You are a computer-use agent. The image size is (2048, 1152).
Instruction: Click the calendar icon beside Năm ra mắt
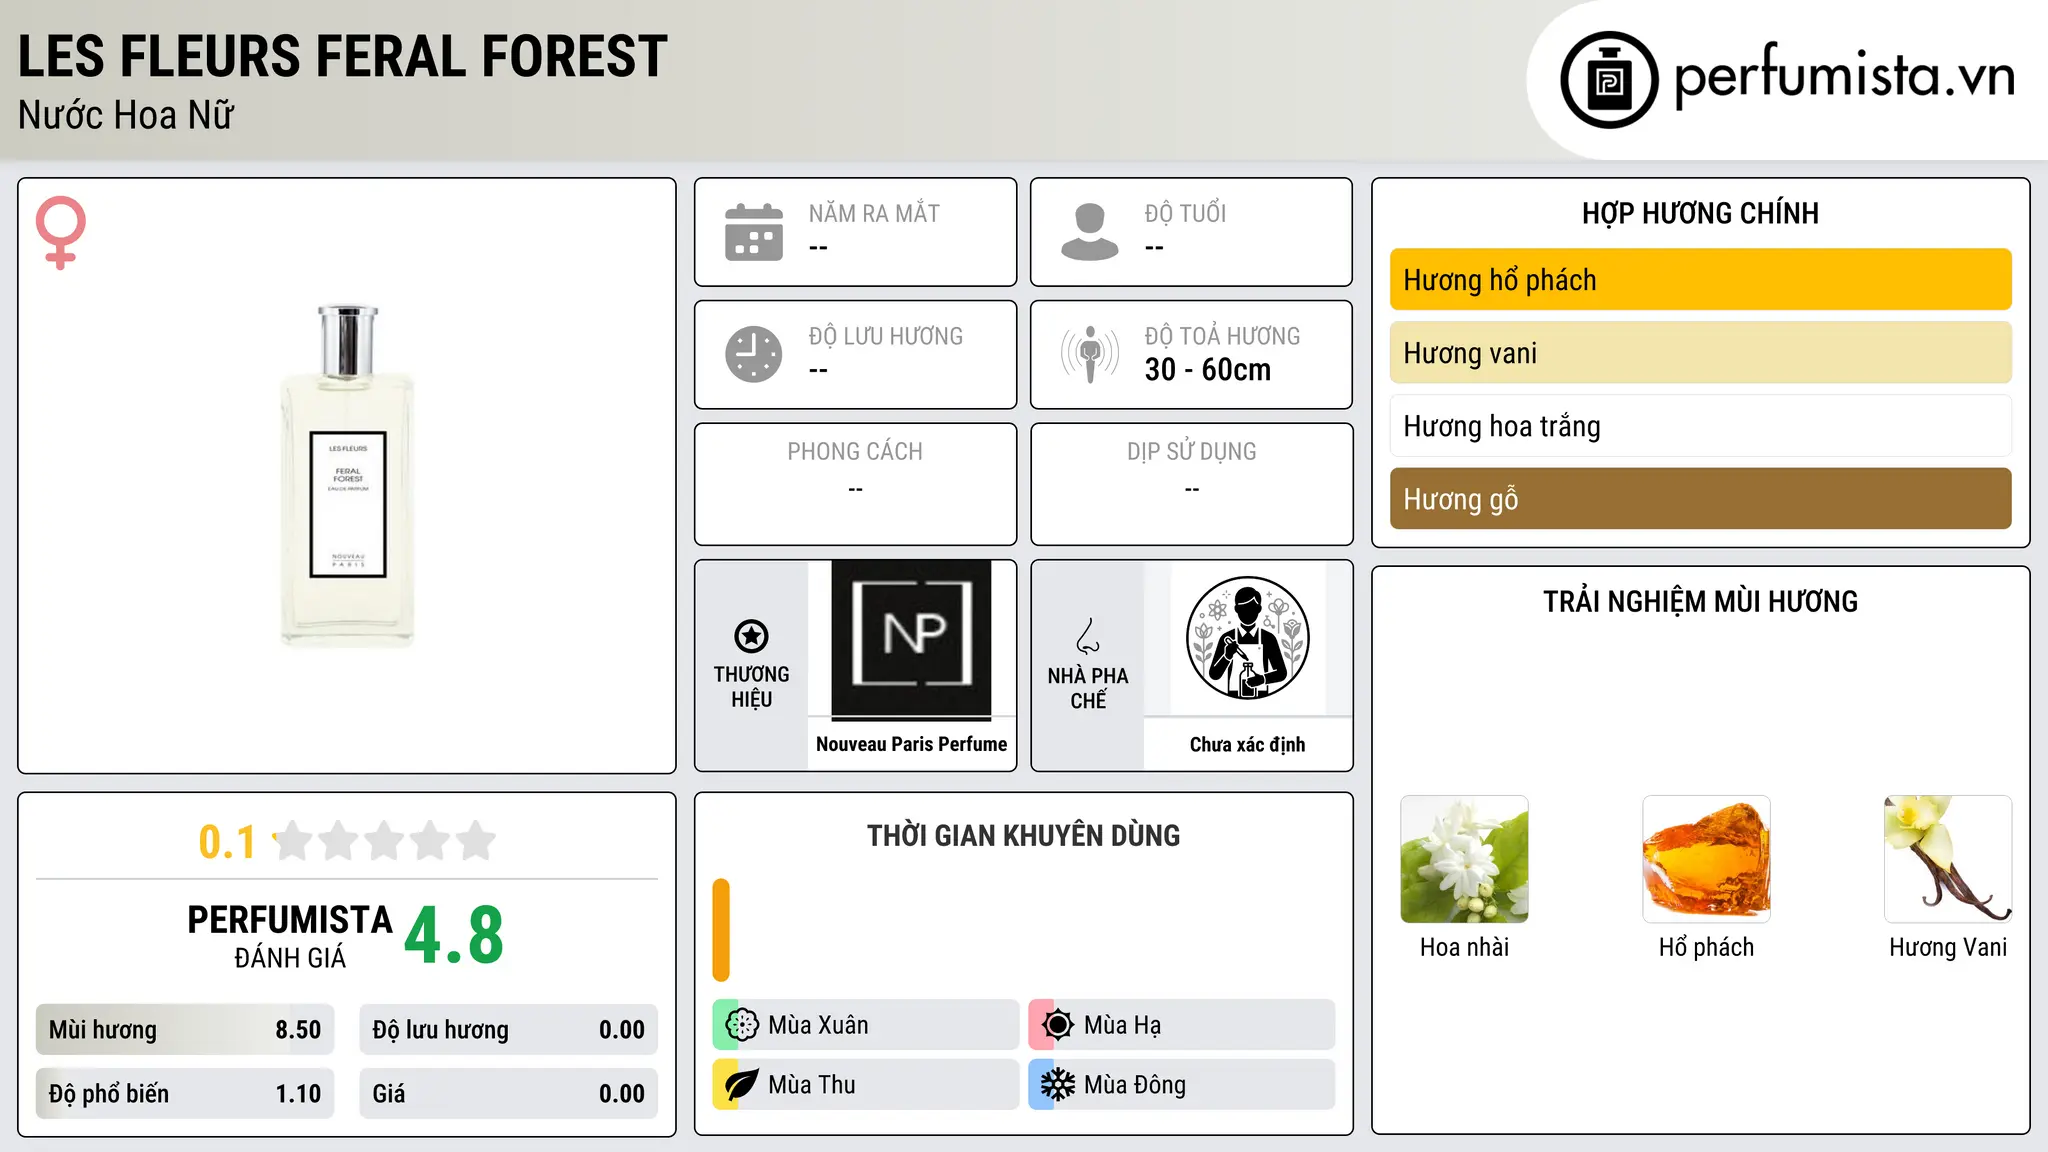[x=754, y=232]
